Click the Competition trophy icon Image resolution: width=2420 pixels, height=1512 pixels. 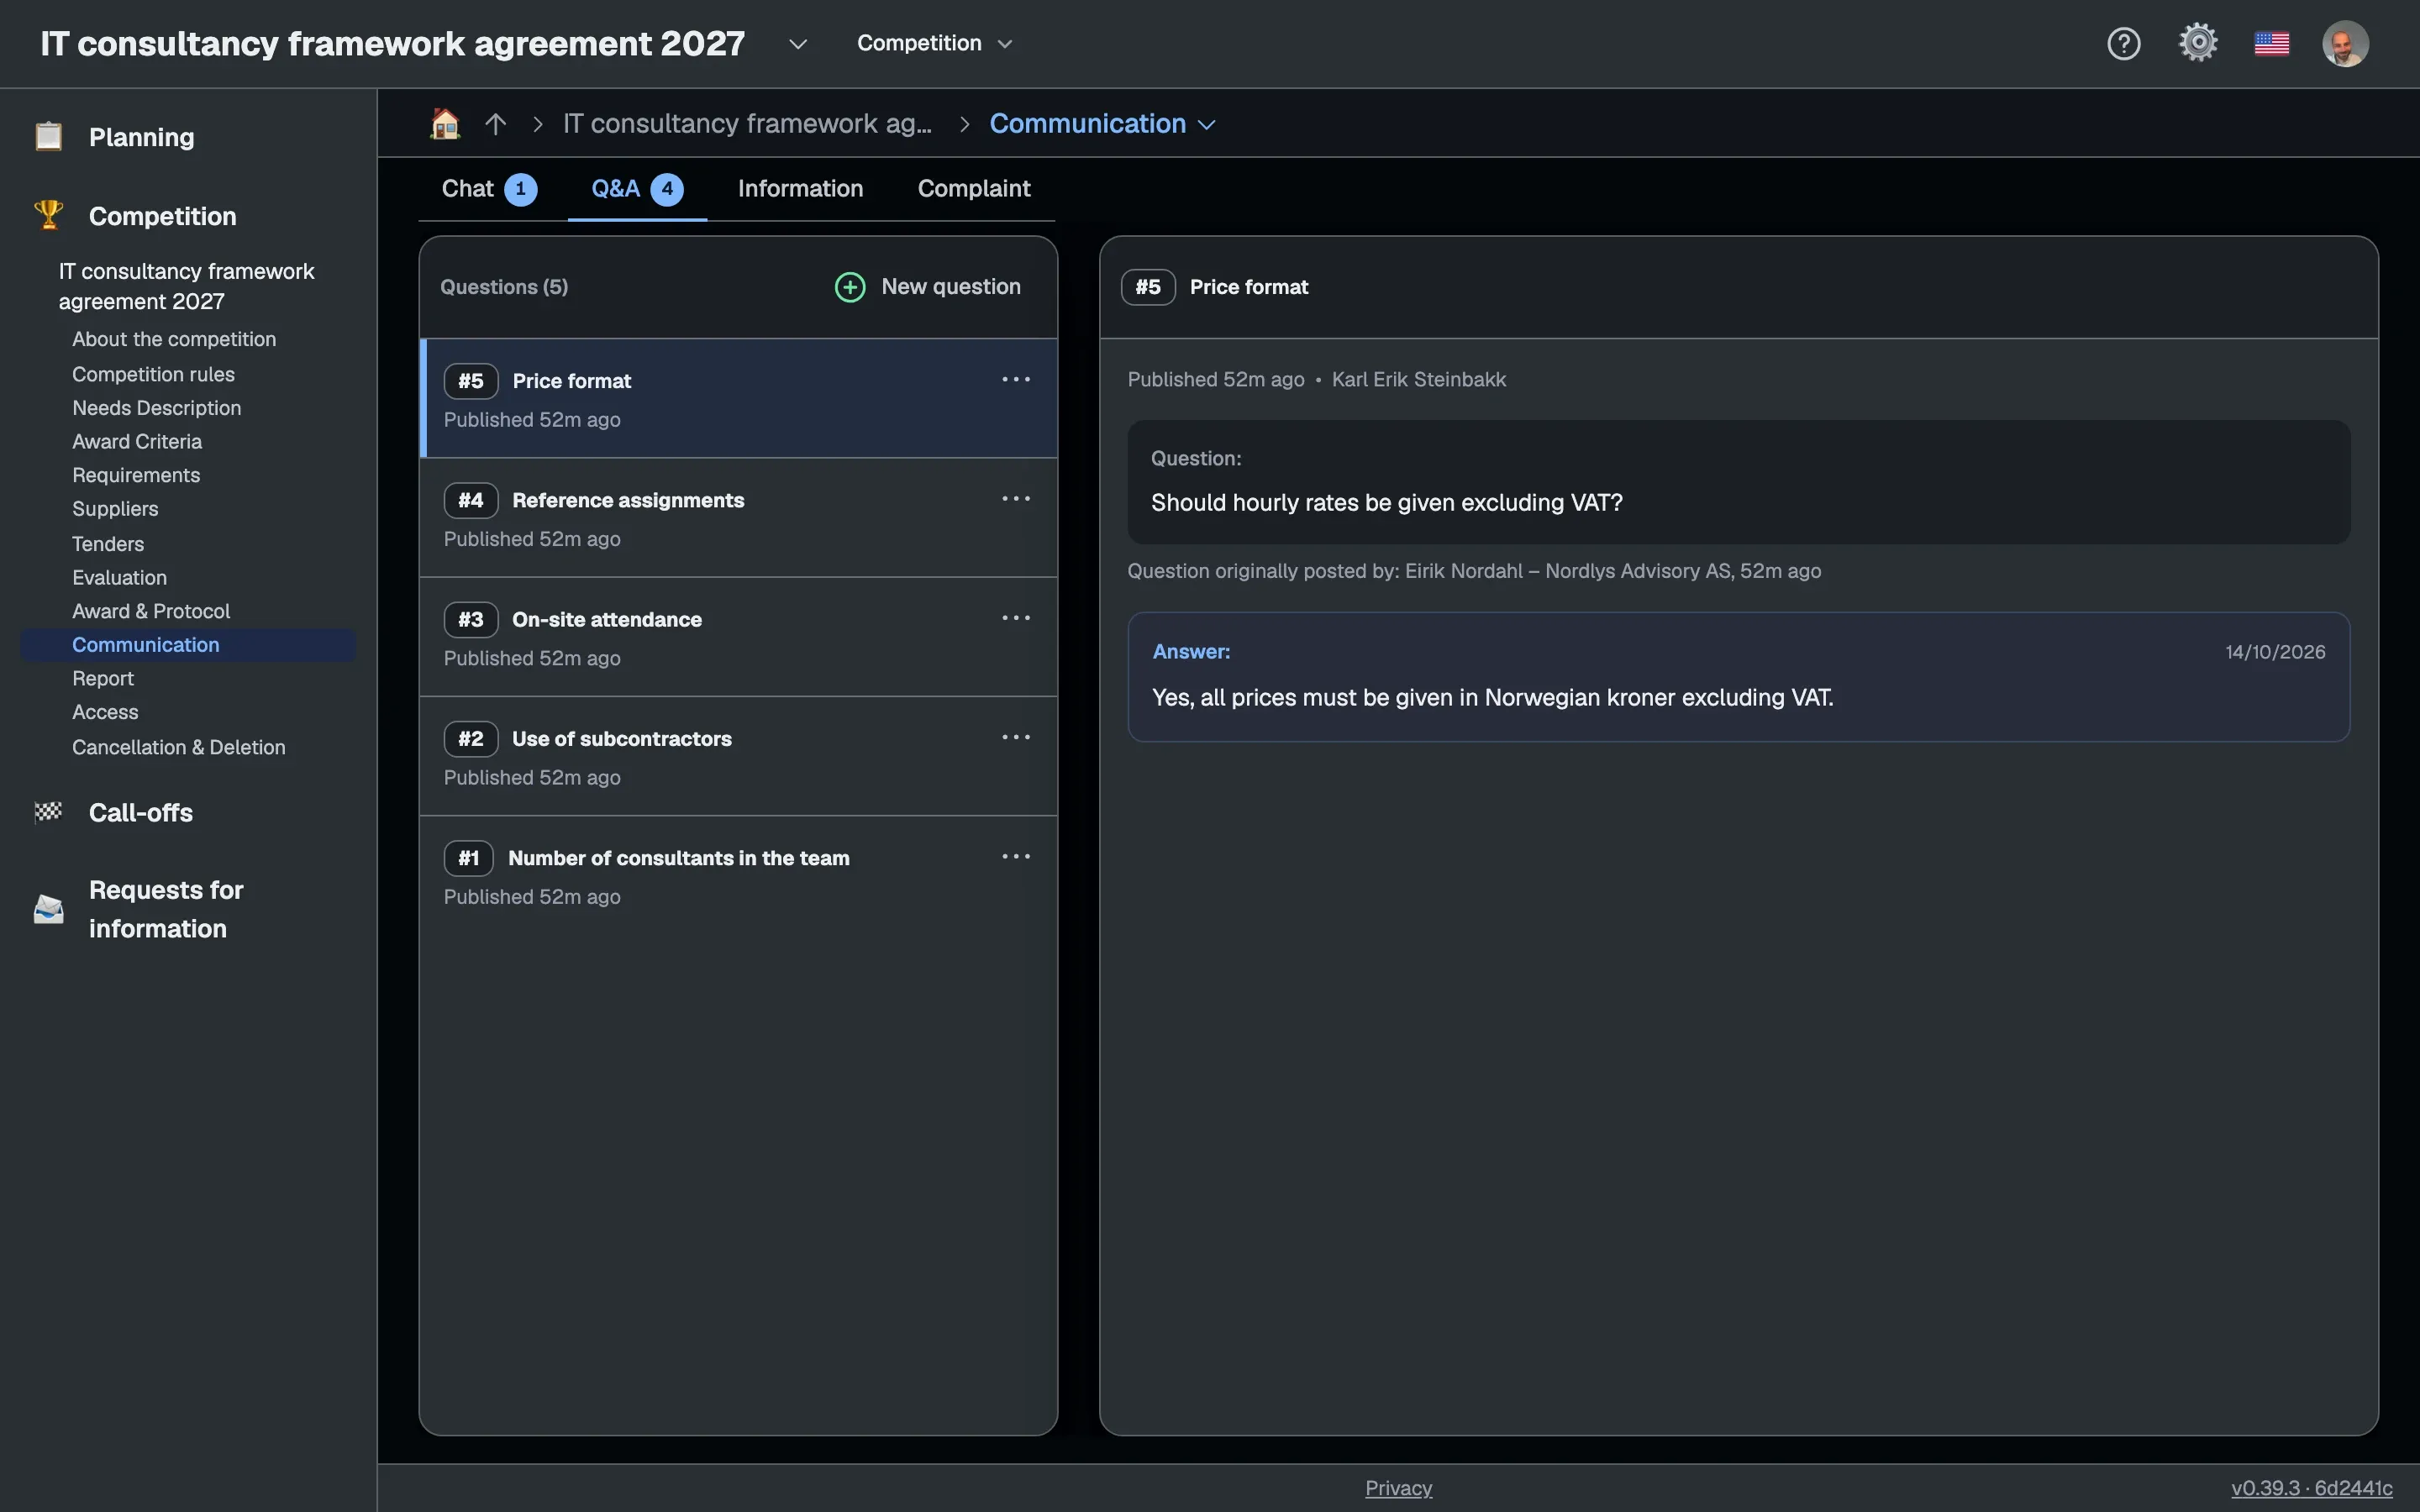[48, 214]
